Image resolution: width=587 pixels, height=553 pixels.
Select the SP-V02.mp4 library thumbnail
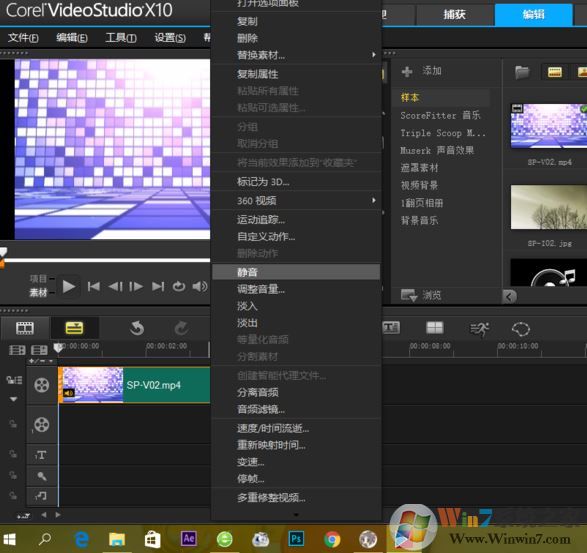coord(548,126)
